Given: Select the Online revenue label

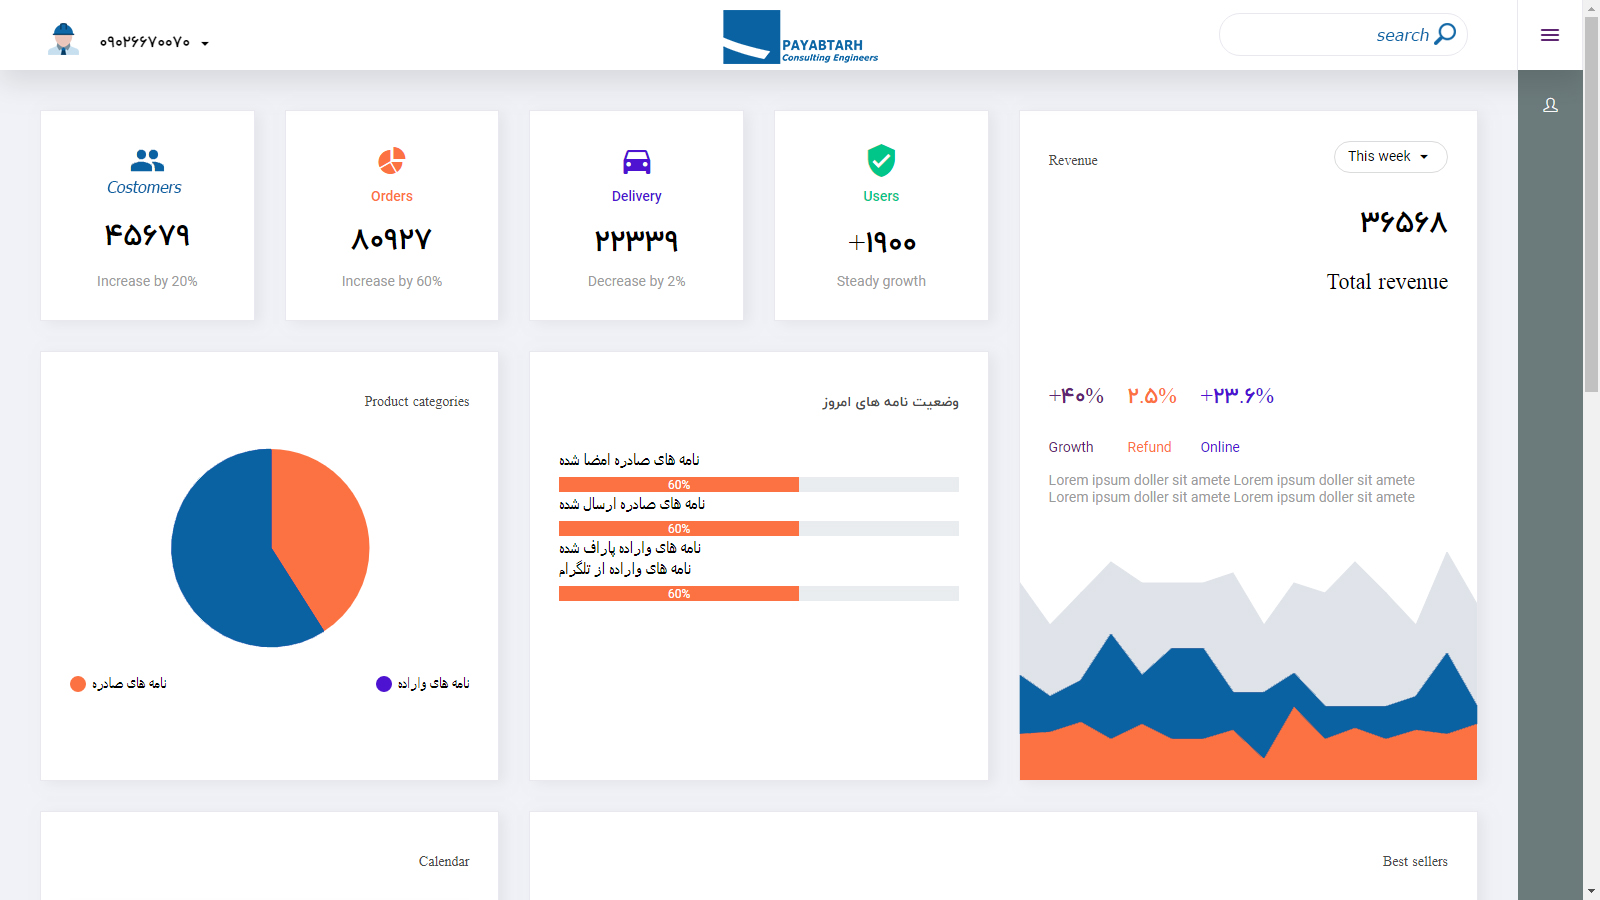Looking at the screenshot, I should (1219, 447).
